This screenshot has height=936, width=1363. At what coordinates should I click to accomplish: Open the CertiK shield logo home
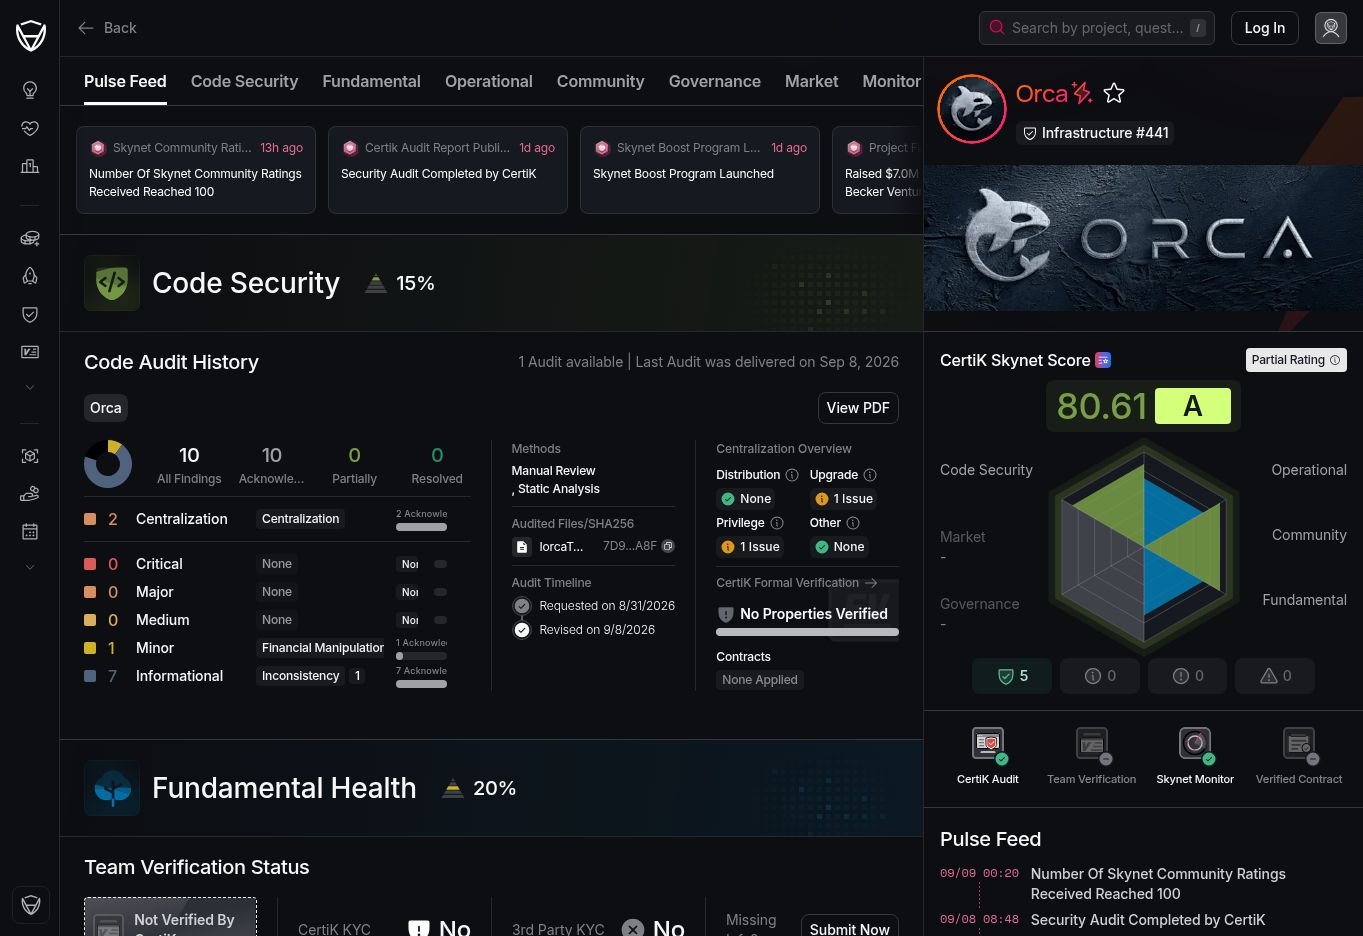[31, 36]
